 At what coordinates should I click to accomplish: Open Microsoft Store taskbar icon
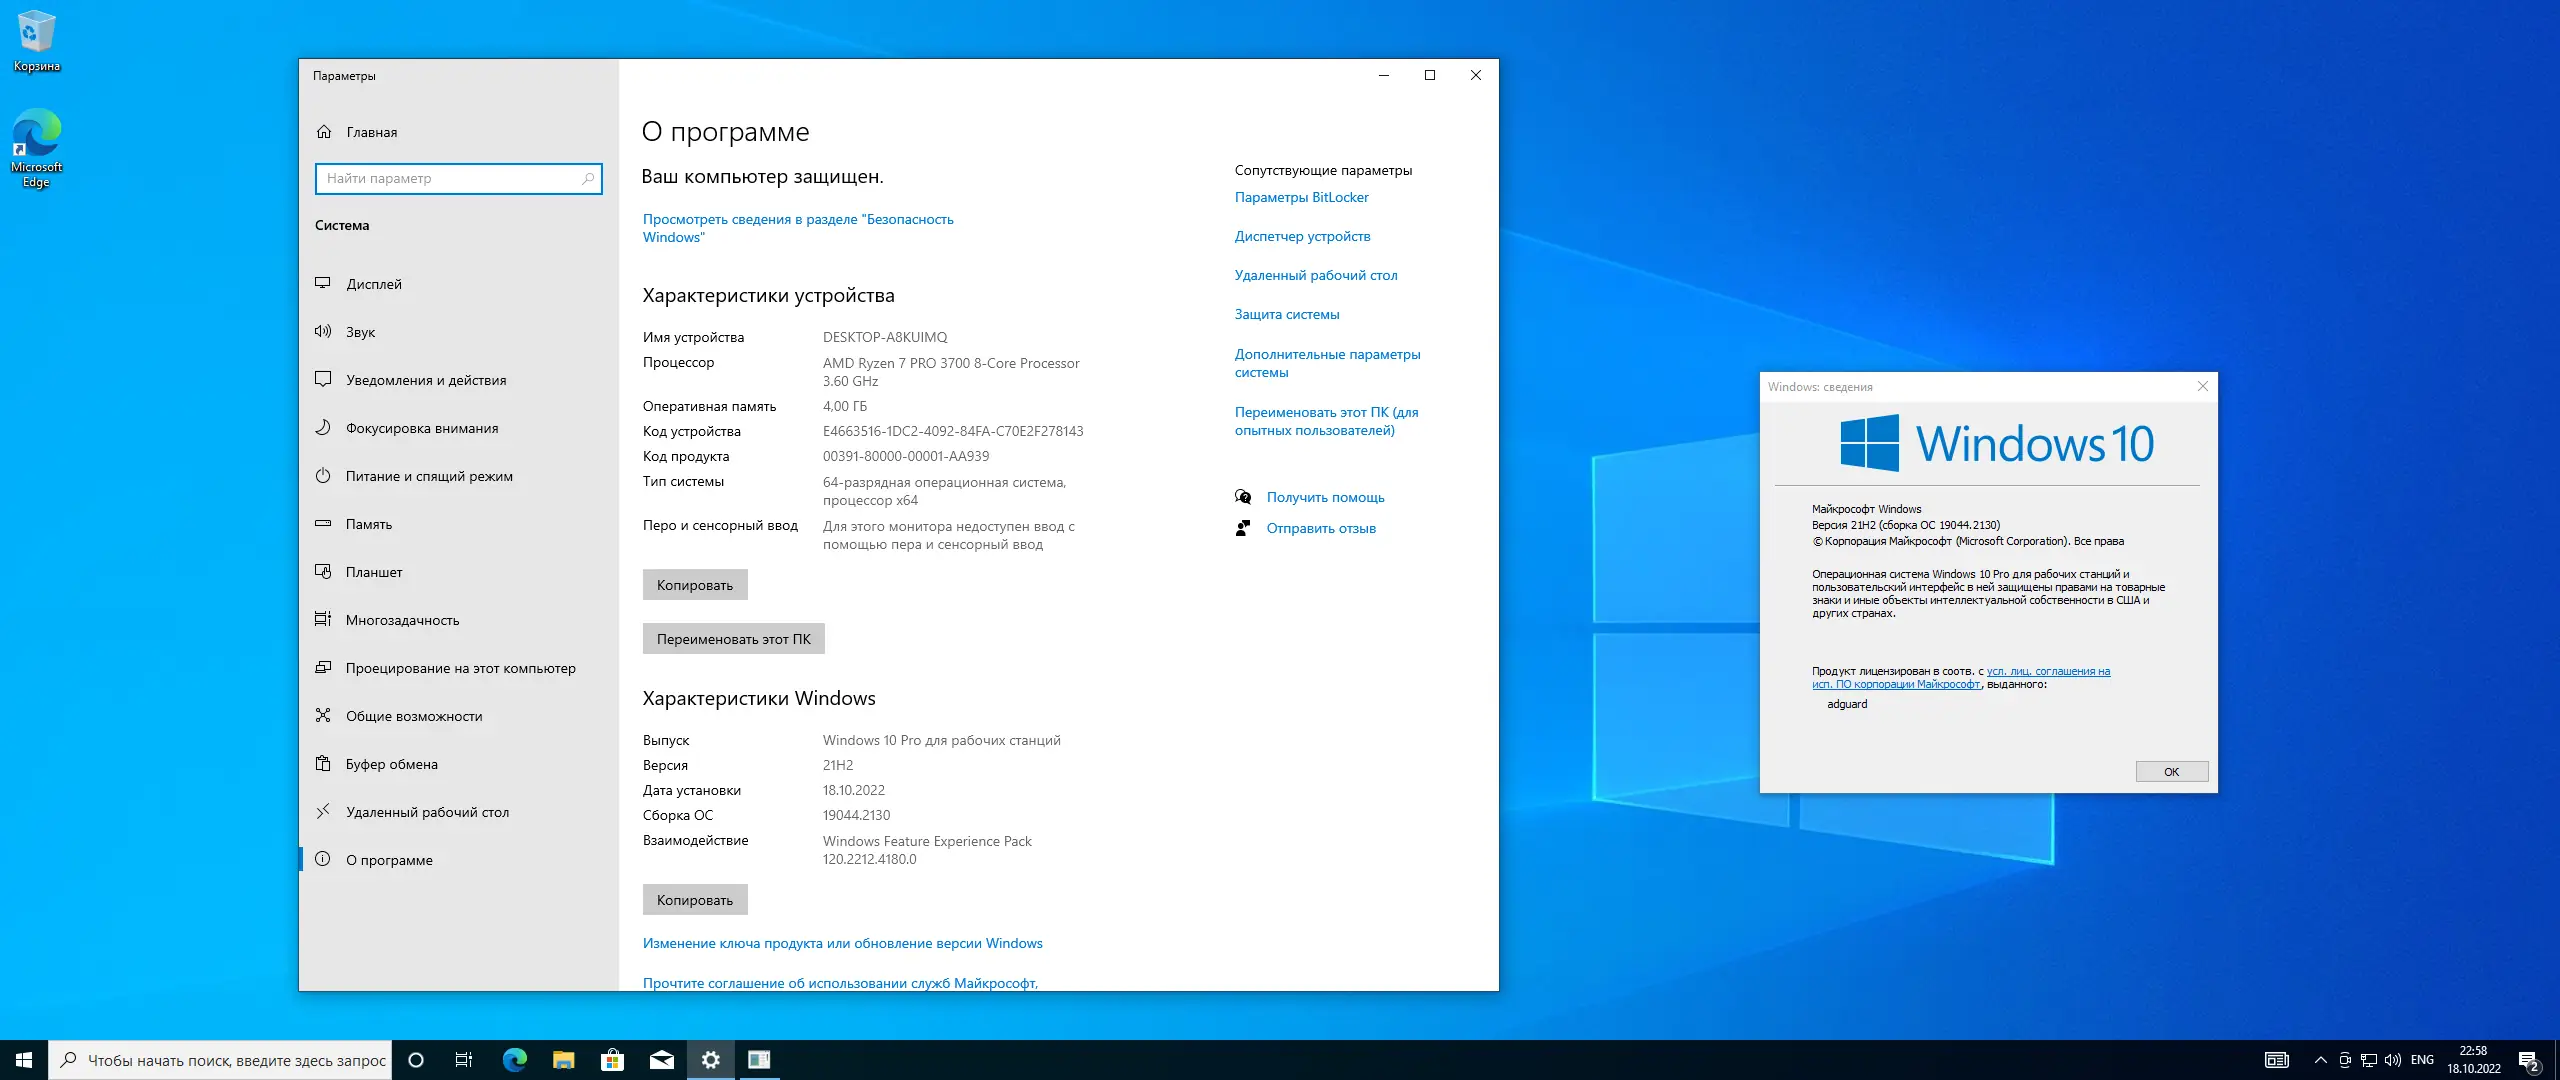pyautogui.click(x=612, y=1060)
